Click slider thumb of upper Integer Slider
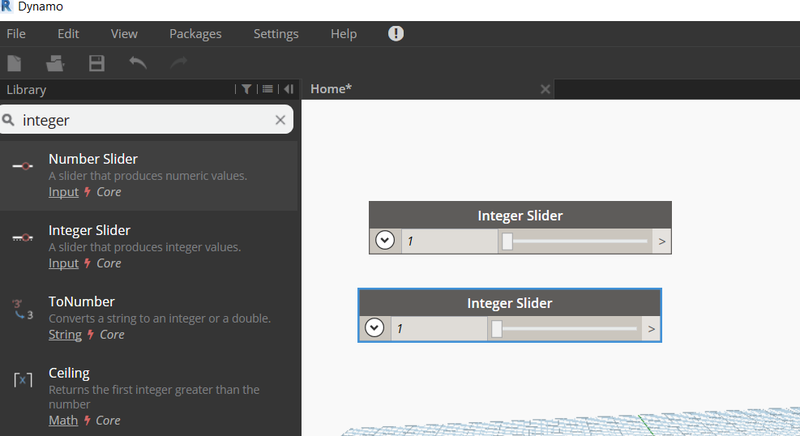Viewport: 800px width, 436px height. click(x=507, y=241)
